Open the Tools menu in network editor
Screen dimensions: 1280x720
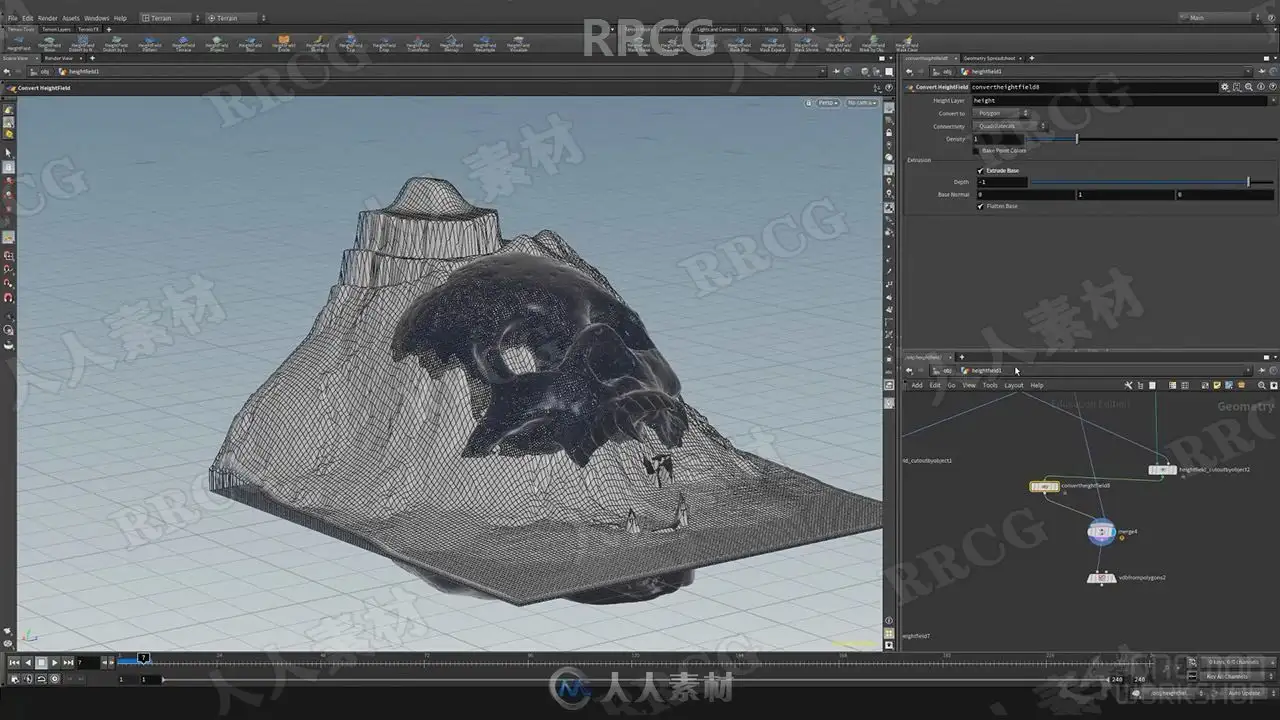(990, 385)
